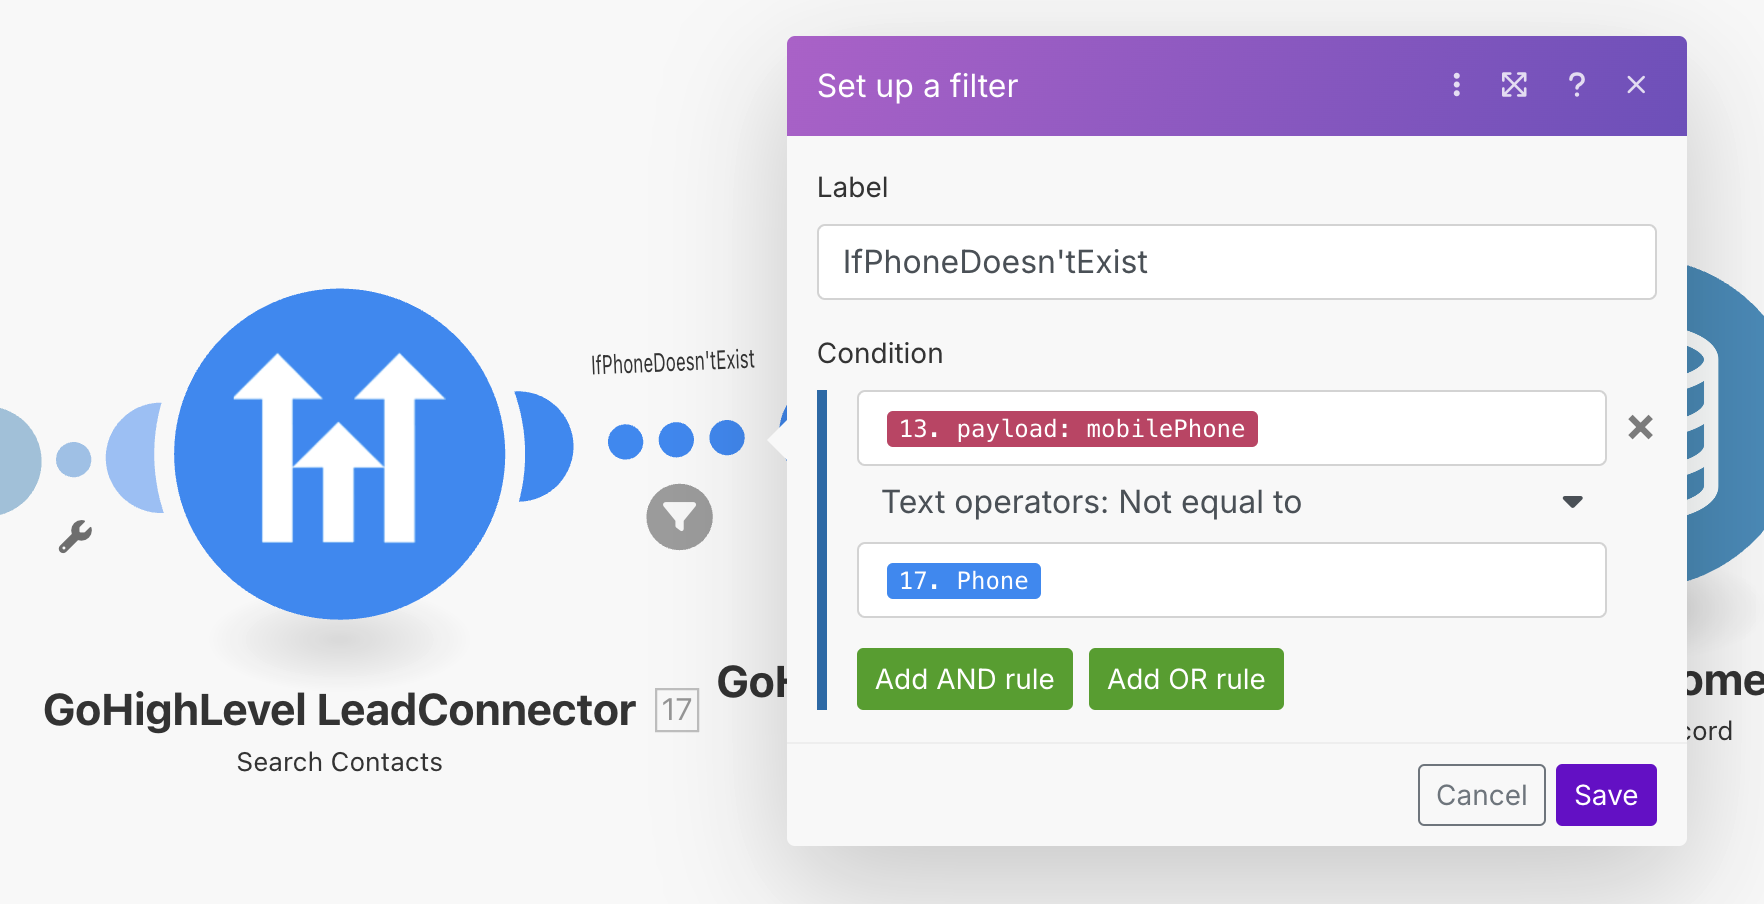Click the first condition operand field

[x=1232, y=428]
